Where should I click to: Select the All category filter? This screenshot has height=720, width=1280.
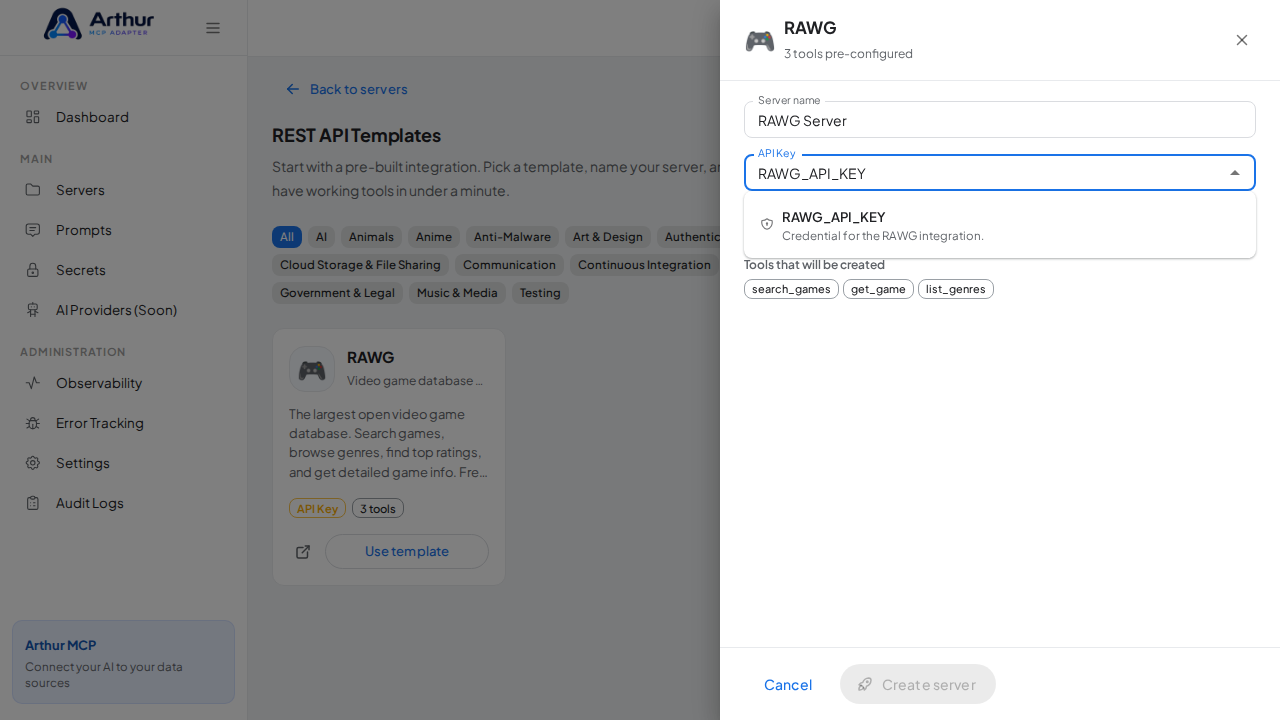click(287, 237)
